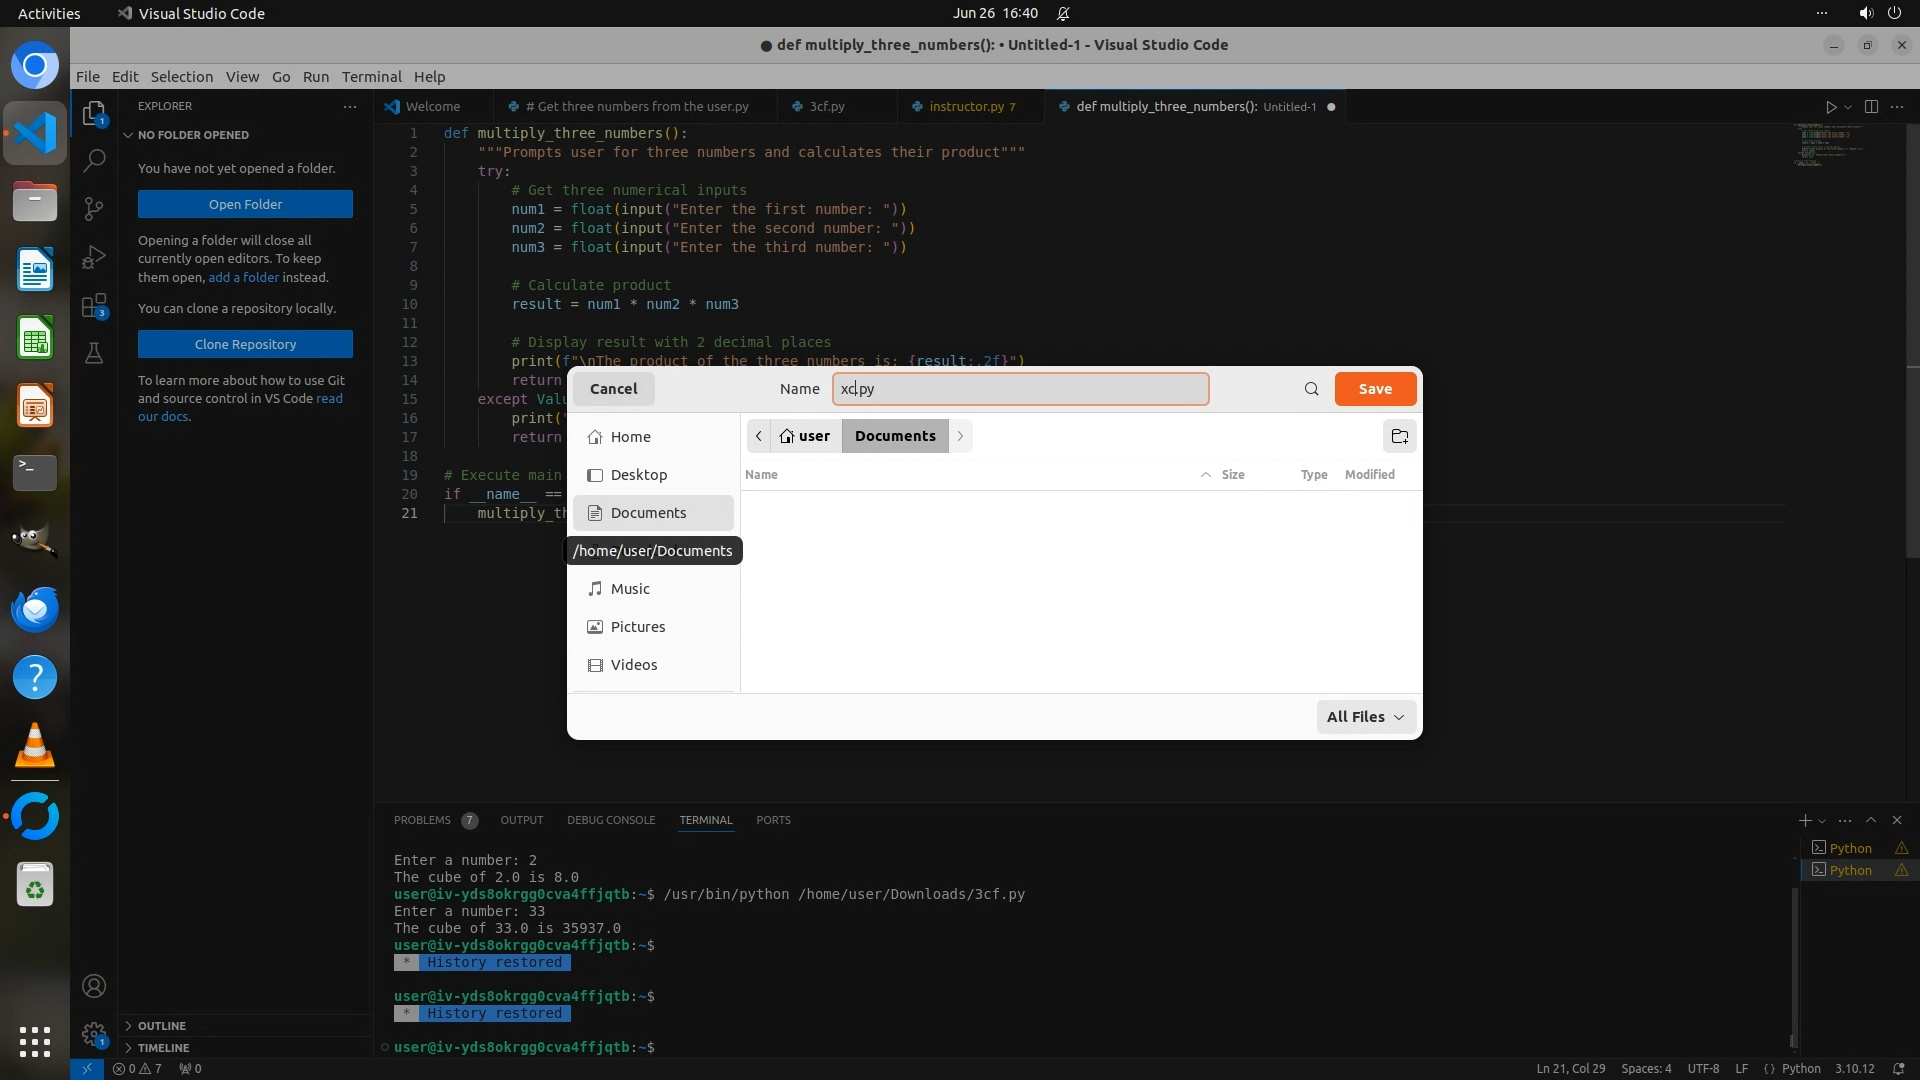
Task: Click the Cancel button in dialog
Action: click(x=613, y=389)
